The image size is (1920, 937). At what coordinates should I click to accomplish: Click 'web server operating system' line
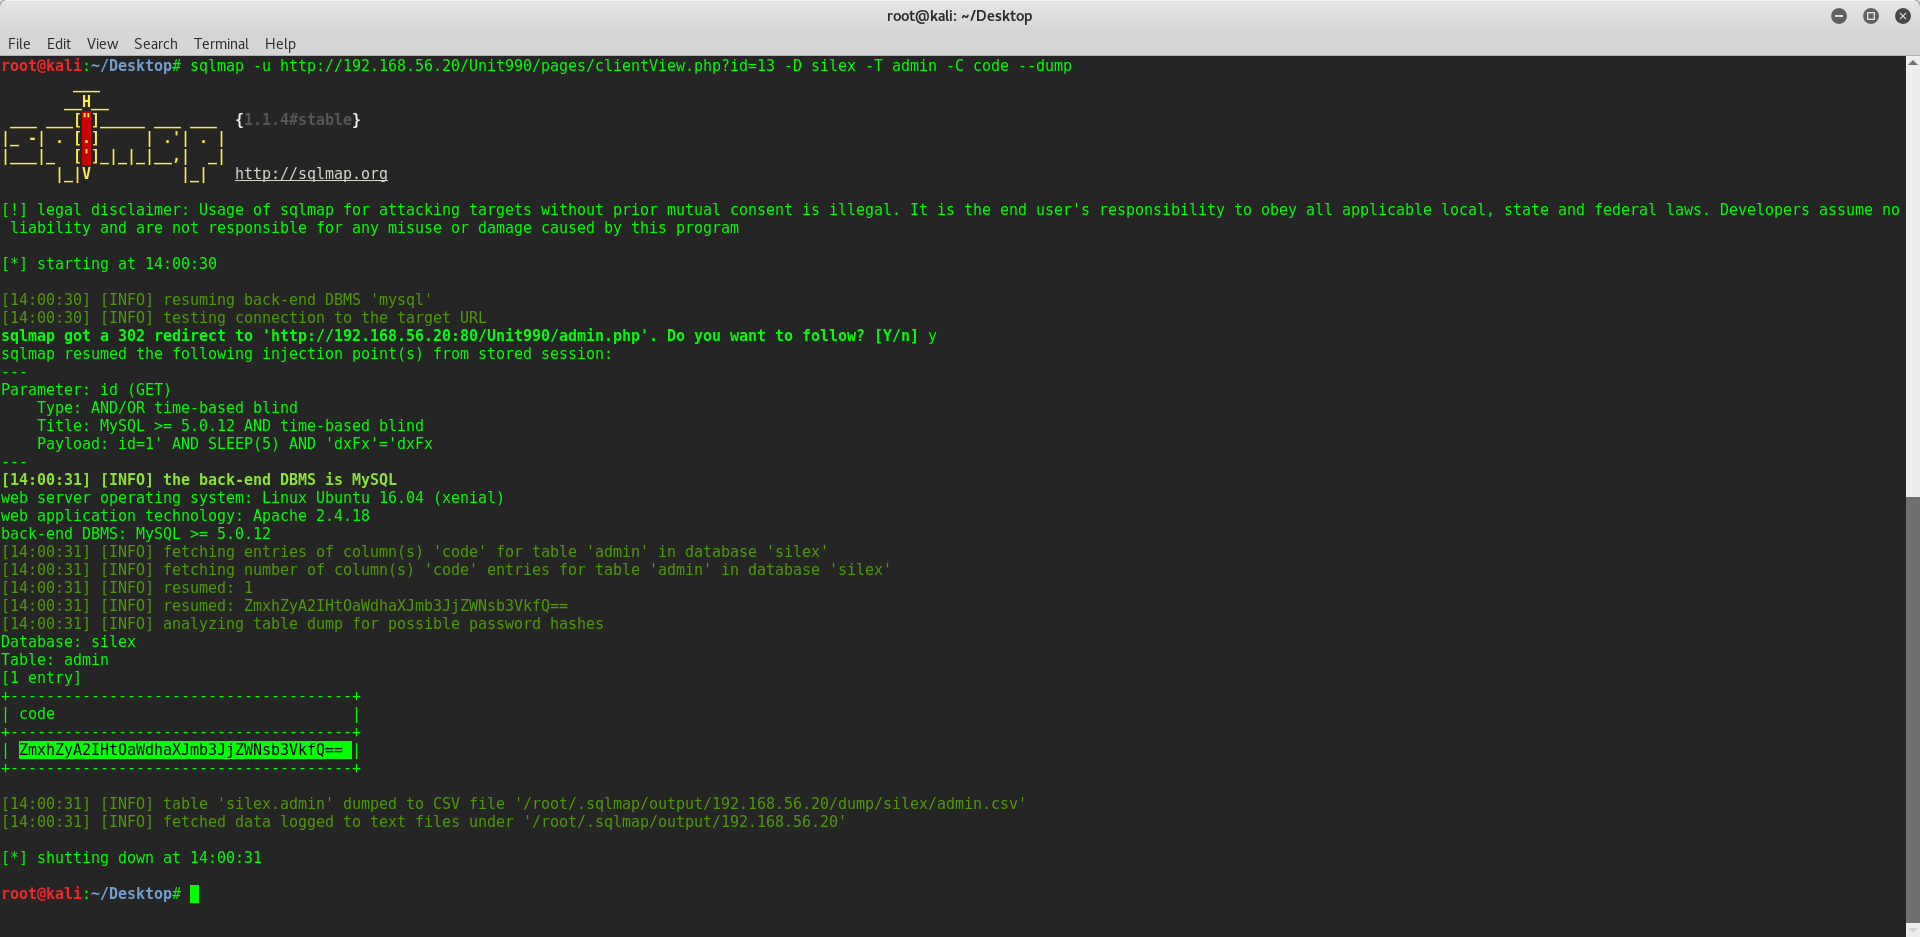pos(252,498)
